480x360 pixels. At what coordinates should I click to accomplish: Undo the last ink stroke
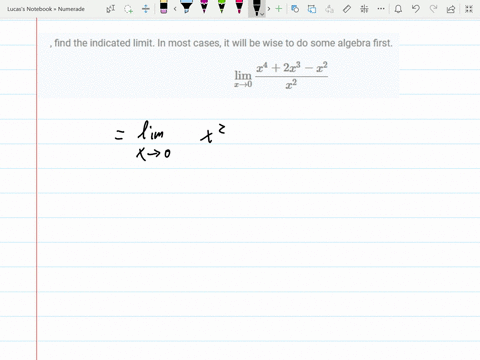pos(415,9)
